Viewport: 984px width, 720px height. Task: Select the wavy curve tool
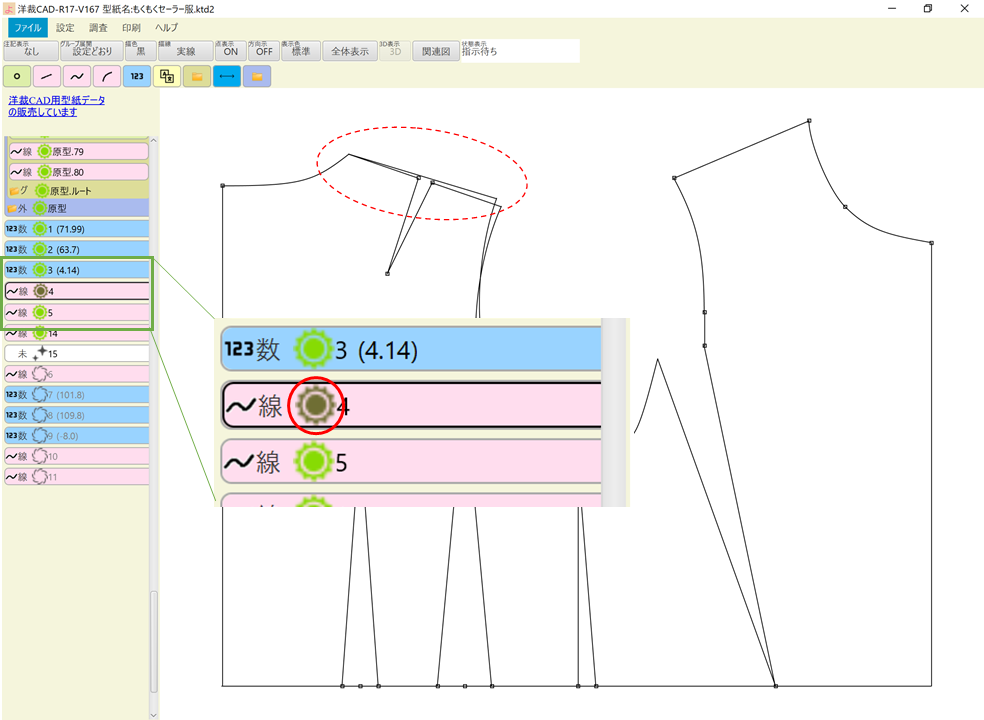tap(76, 76)
